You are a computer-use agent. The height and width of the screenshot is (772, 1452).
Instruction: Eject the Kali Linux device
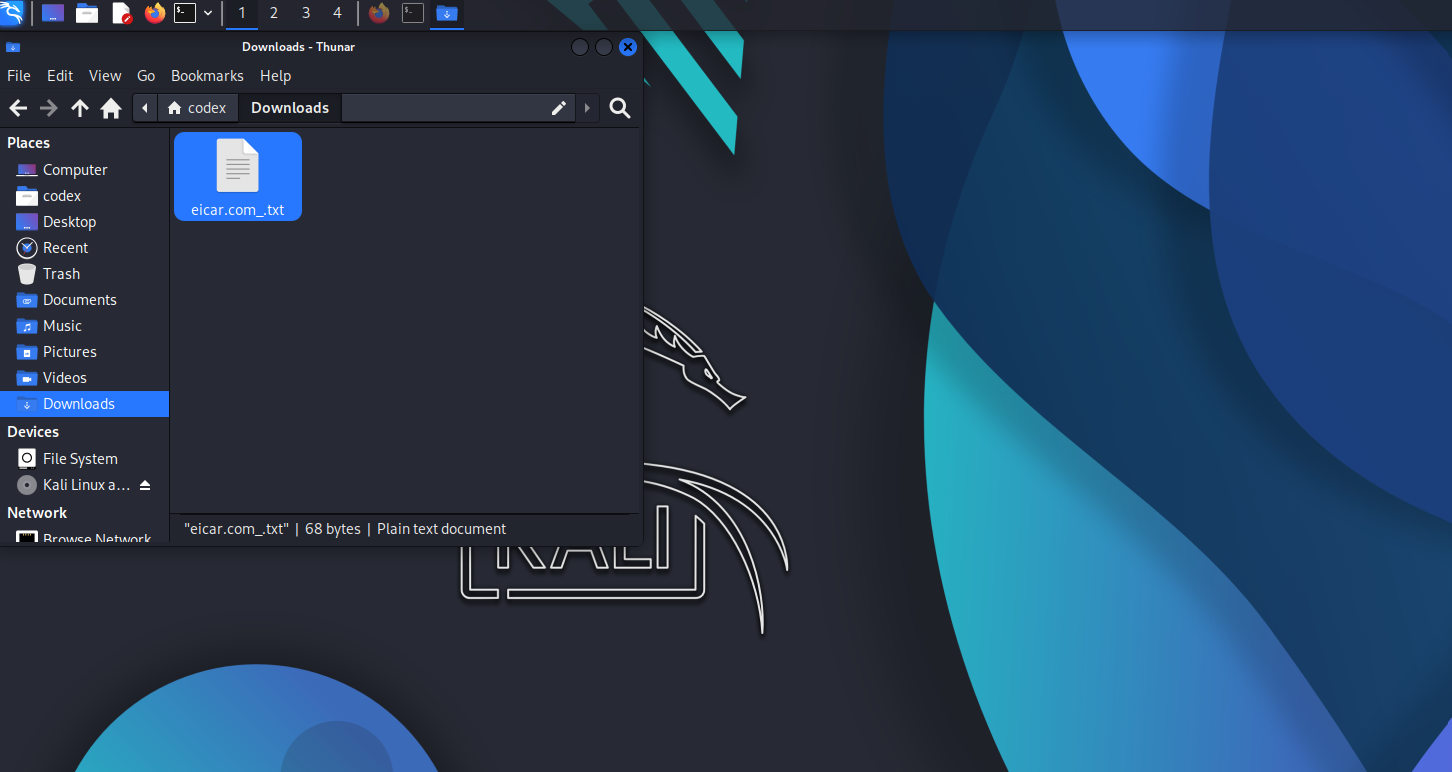coord(145,485)
